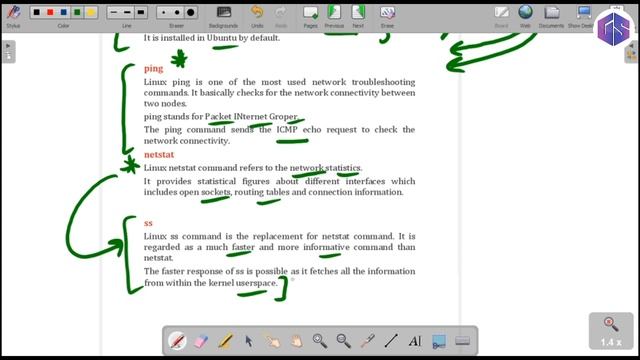The image size is (640, 360).
Task: Select the black pen color
Action: [37, 12]
